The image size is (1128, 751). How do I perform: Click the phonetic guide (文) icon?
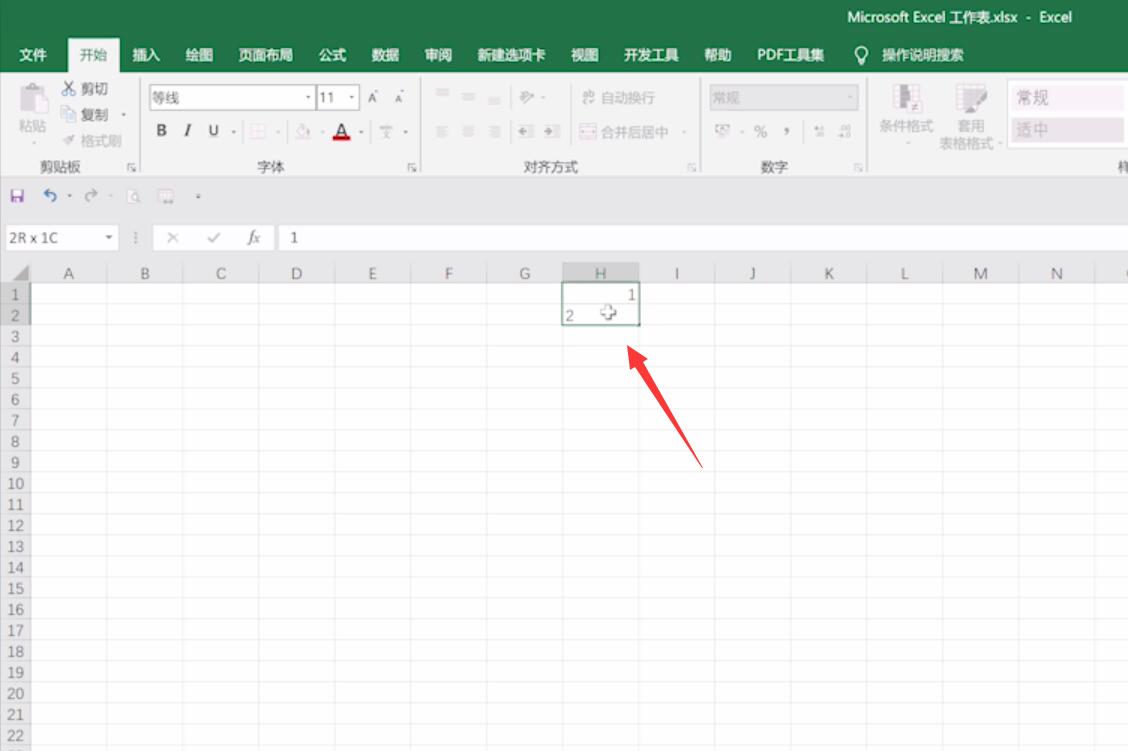[x=386, y=131]
